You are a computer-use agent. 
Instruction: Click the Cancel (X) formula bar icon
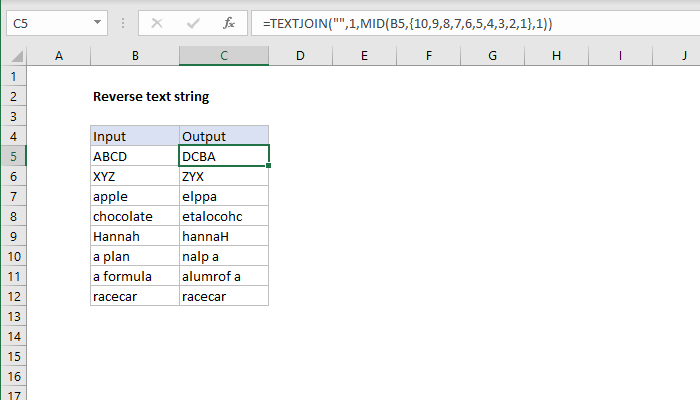[158, 21]
